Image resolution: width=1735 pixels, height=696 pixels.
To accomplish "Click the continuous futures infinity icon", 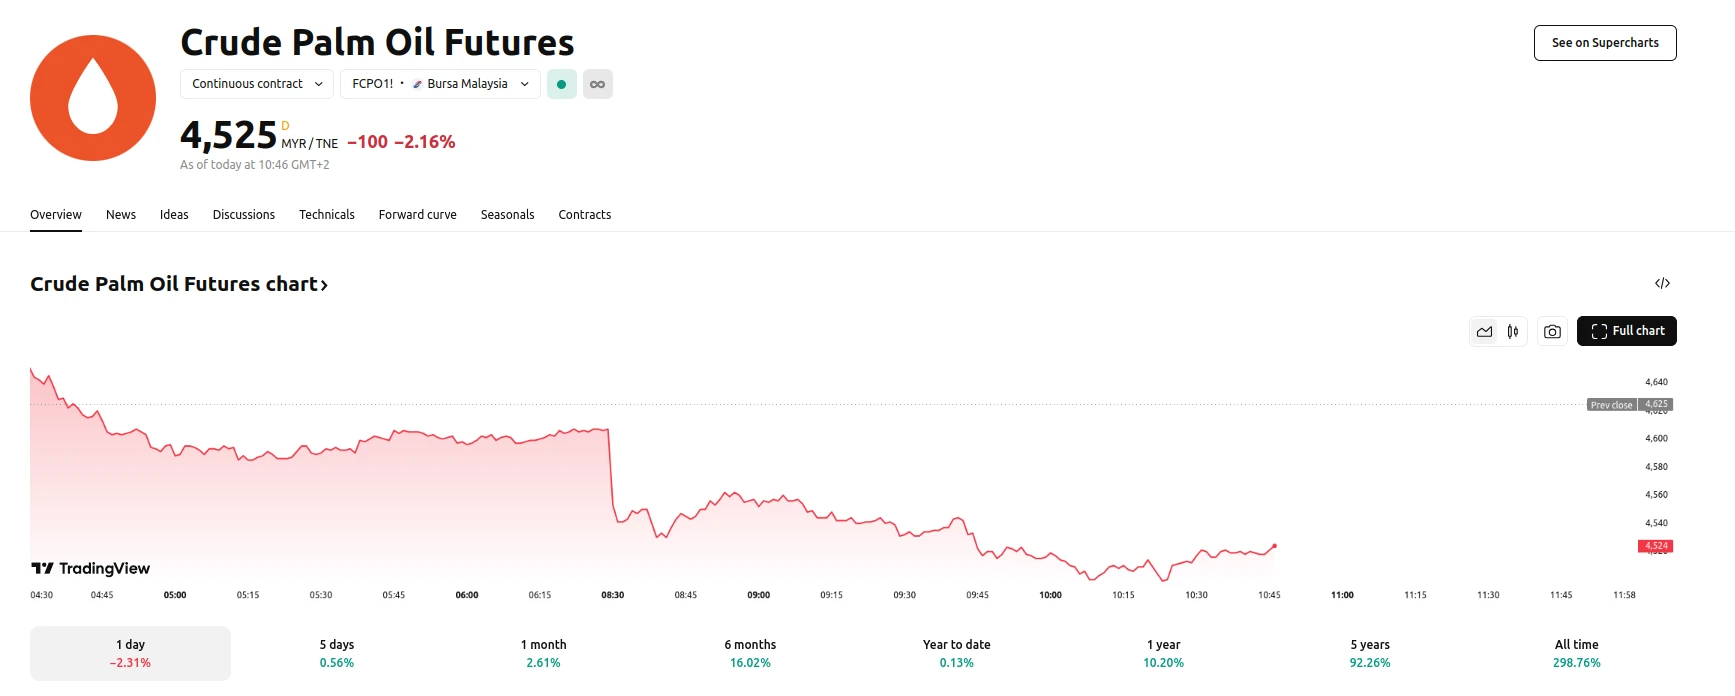I will pyautogui.click(x=598, y=84).
